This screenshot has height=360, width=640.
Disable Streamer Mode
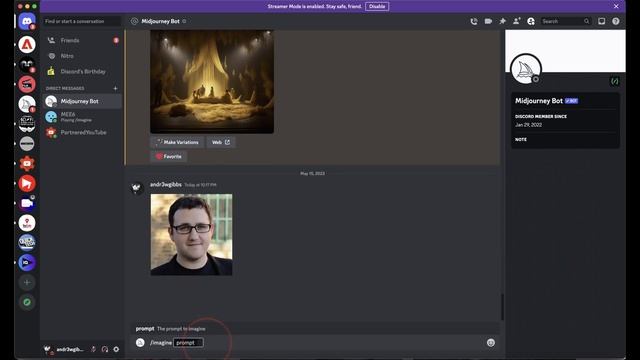pyautogui.click(x=377, y=7)
